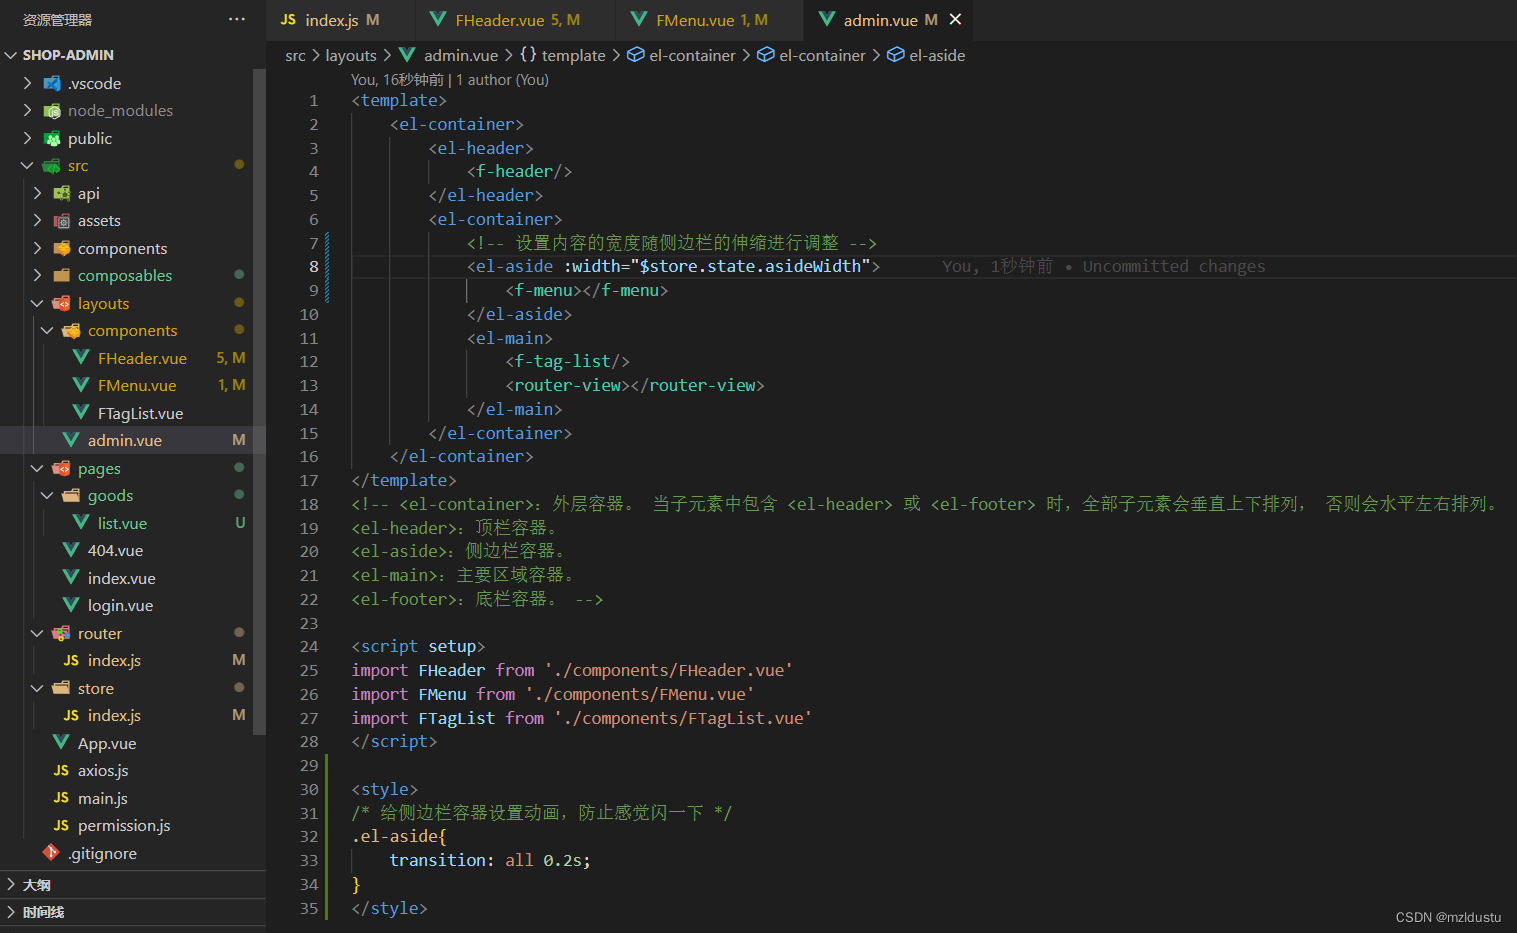The image size is (1517, 933).
Task: Click src in the breadcrumb path
Action: [295, 55]
